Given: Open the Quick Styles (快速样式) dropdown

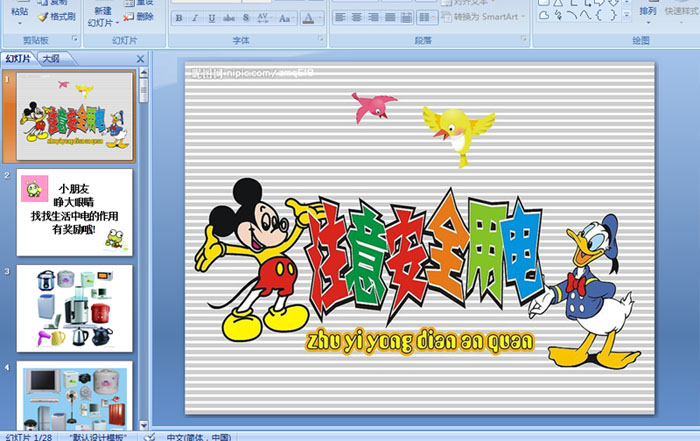Looking at the screenshot, I should click(x=682, y=14).
